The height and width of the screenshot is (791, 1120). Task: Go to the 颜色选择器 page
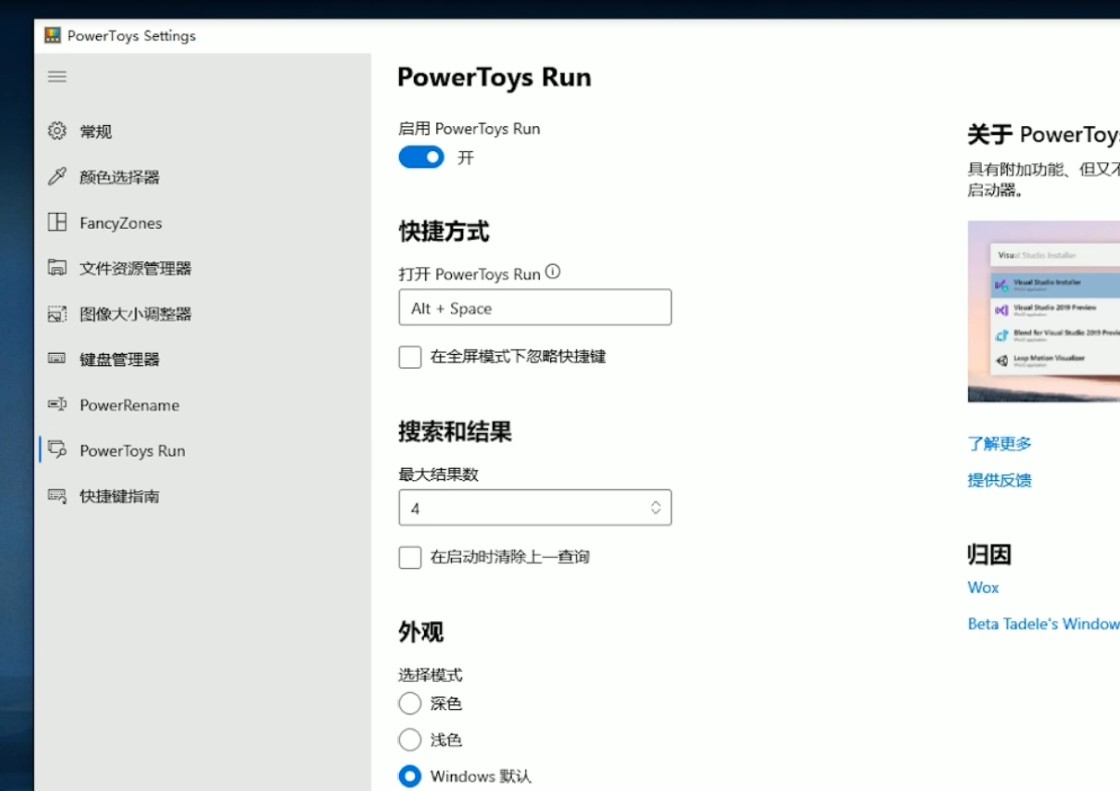[x=119, y=177]
